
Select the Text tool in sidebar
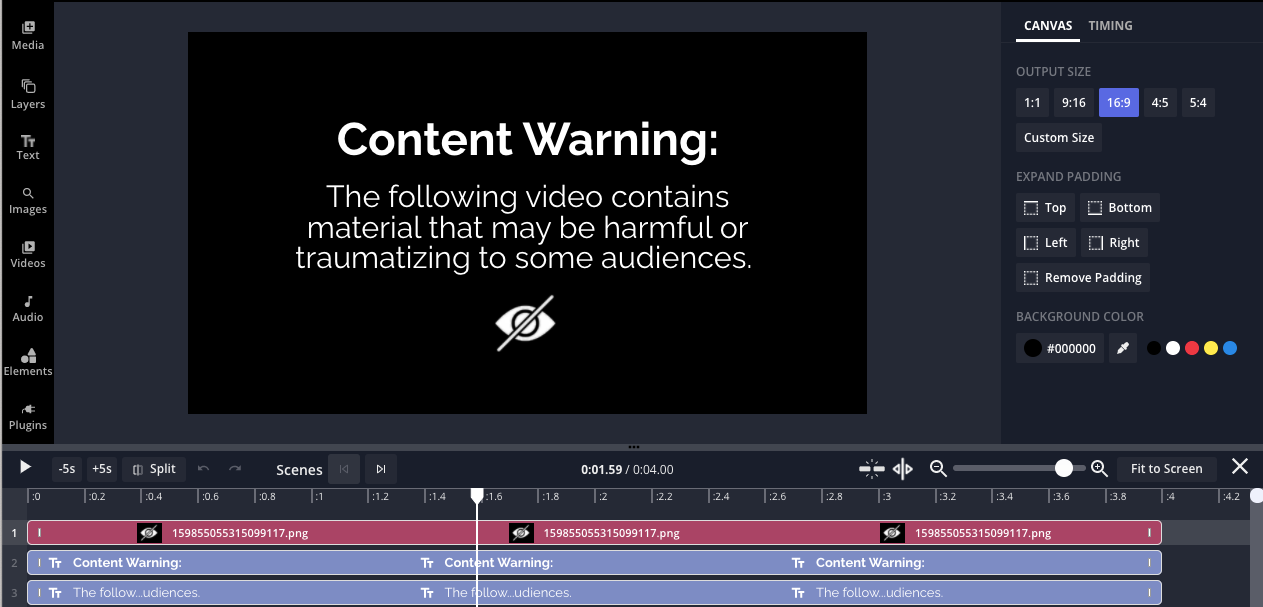[x=28, y=148]
